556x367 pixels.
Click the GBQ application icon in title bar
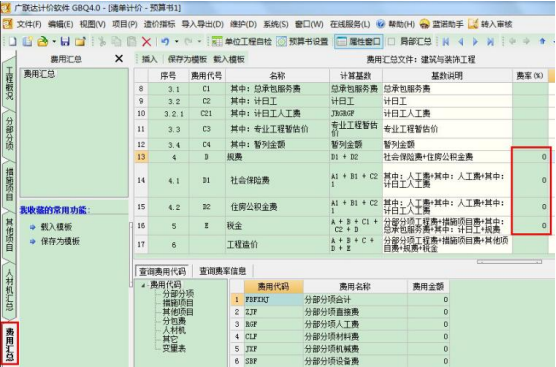(6, 7)
